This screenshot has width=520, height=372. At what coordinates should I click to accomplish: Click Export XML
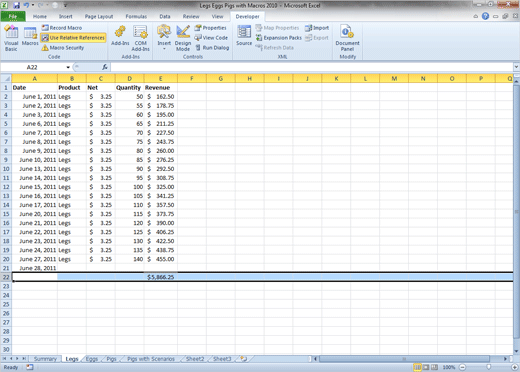click(x=317, y=38)
